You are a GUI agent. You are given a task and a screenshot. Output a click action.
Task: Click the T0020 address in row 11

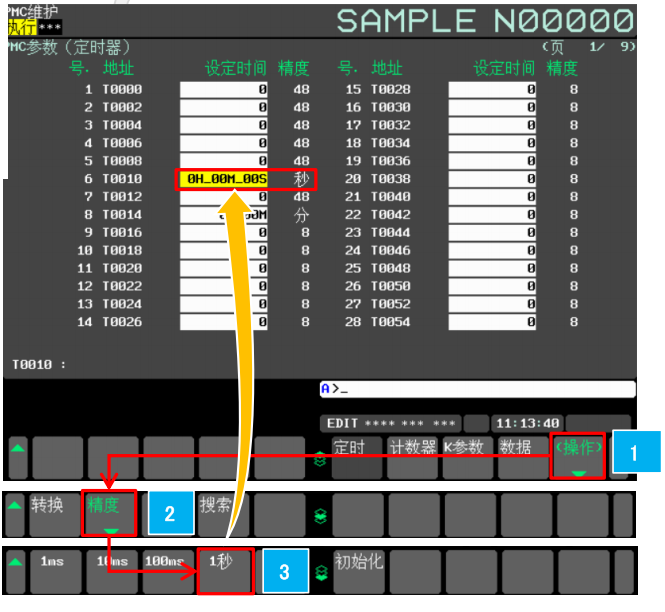tap(122, 268)
